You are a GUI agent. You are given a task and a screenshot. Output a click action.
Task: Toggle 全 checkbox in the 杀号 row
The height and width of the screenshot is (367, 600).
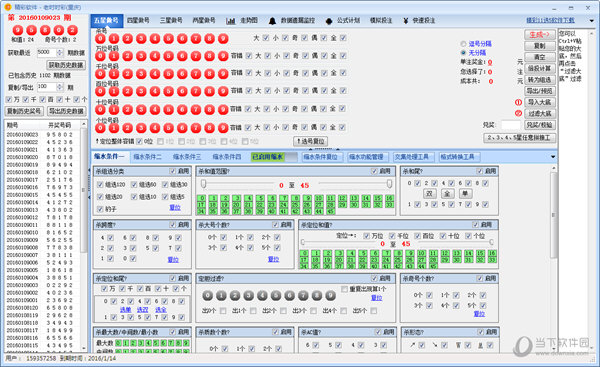coord(343,38)
